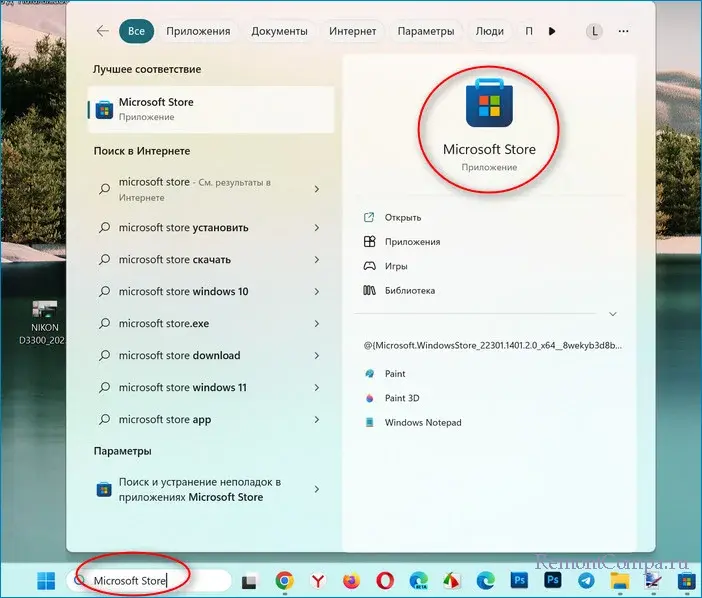Click the back arrow in search panel

[x=103, y=31]
